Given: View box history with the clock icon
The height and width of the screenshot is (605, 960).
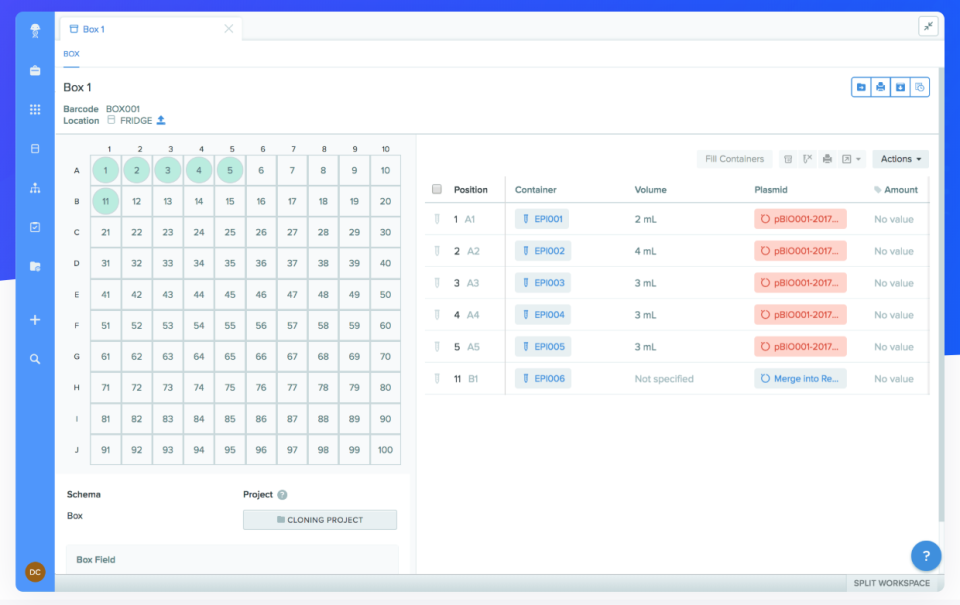Looking at the screenshot, I should click(918, 87).
